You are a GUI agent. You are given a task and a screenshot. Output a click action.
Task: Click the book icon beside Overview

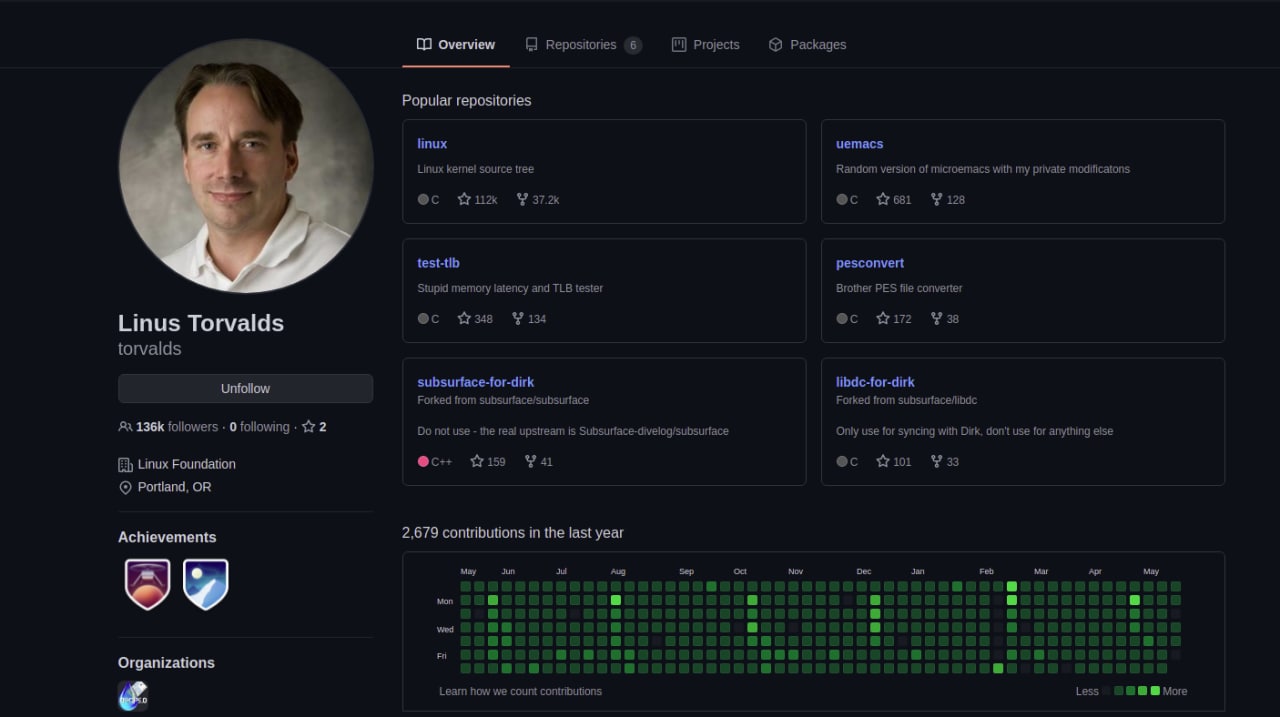pyautogui.click(x=424, y=45)
